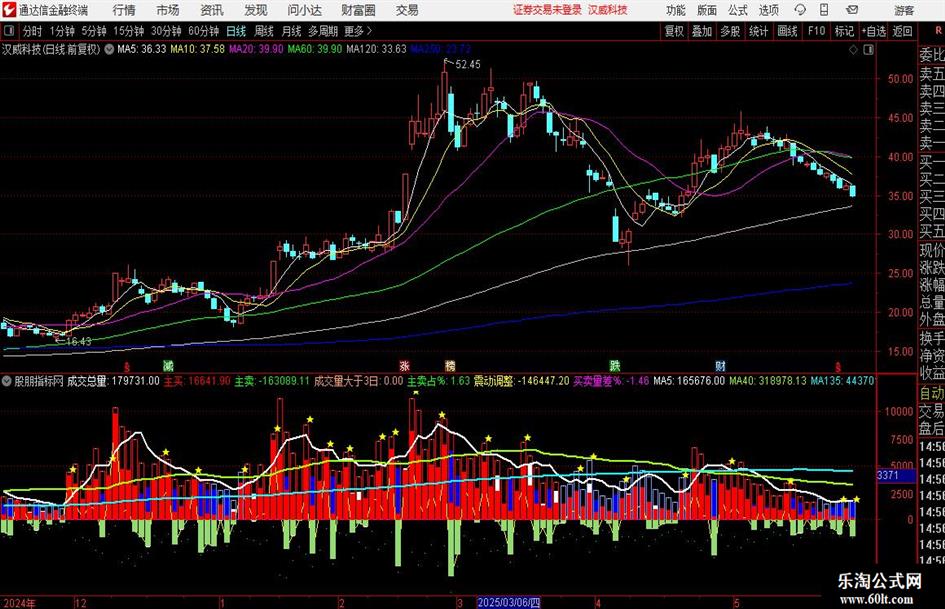Switch to 分时 period tab
The height and width of the screenshot is (609, 945).
pyautogui.click(x=32, y=31)
